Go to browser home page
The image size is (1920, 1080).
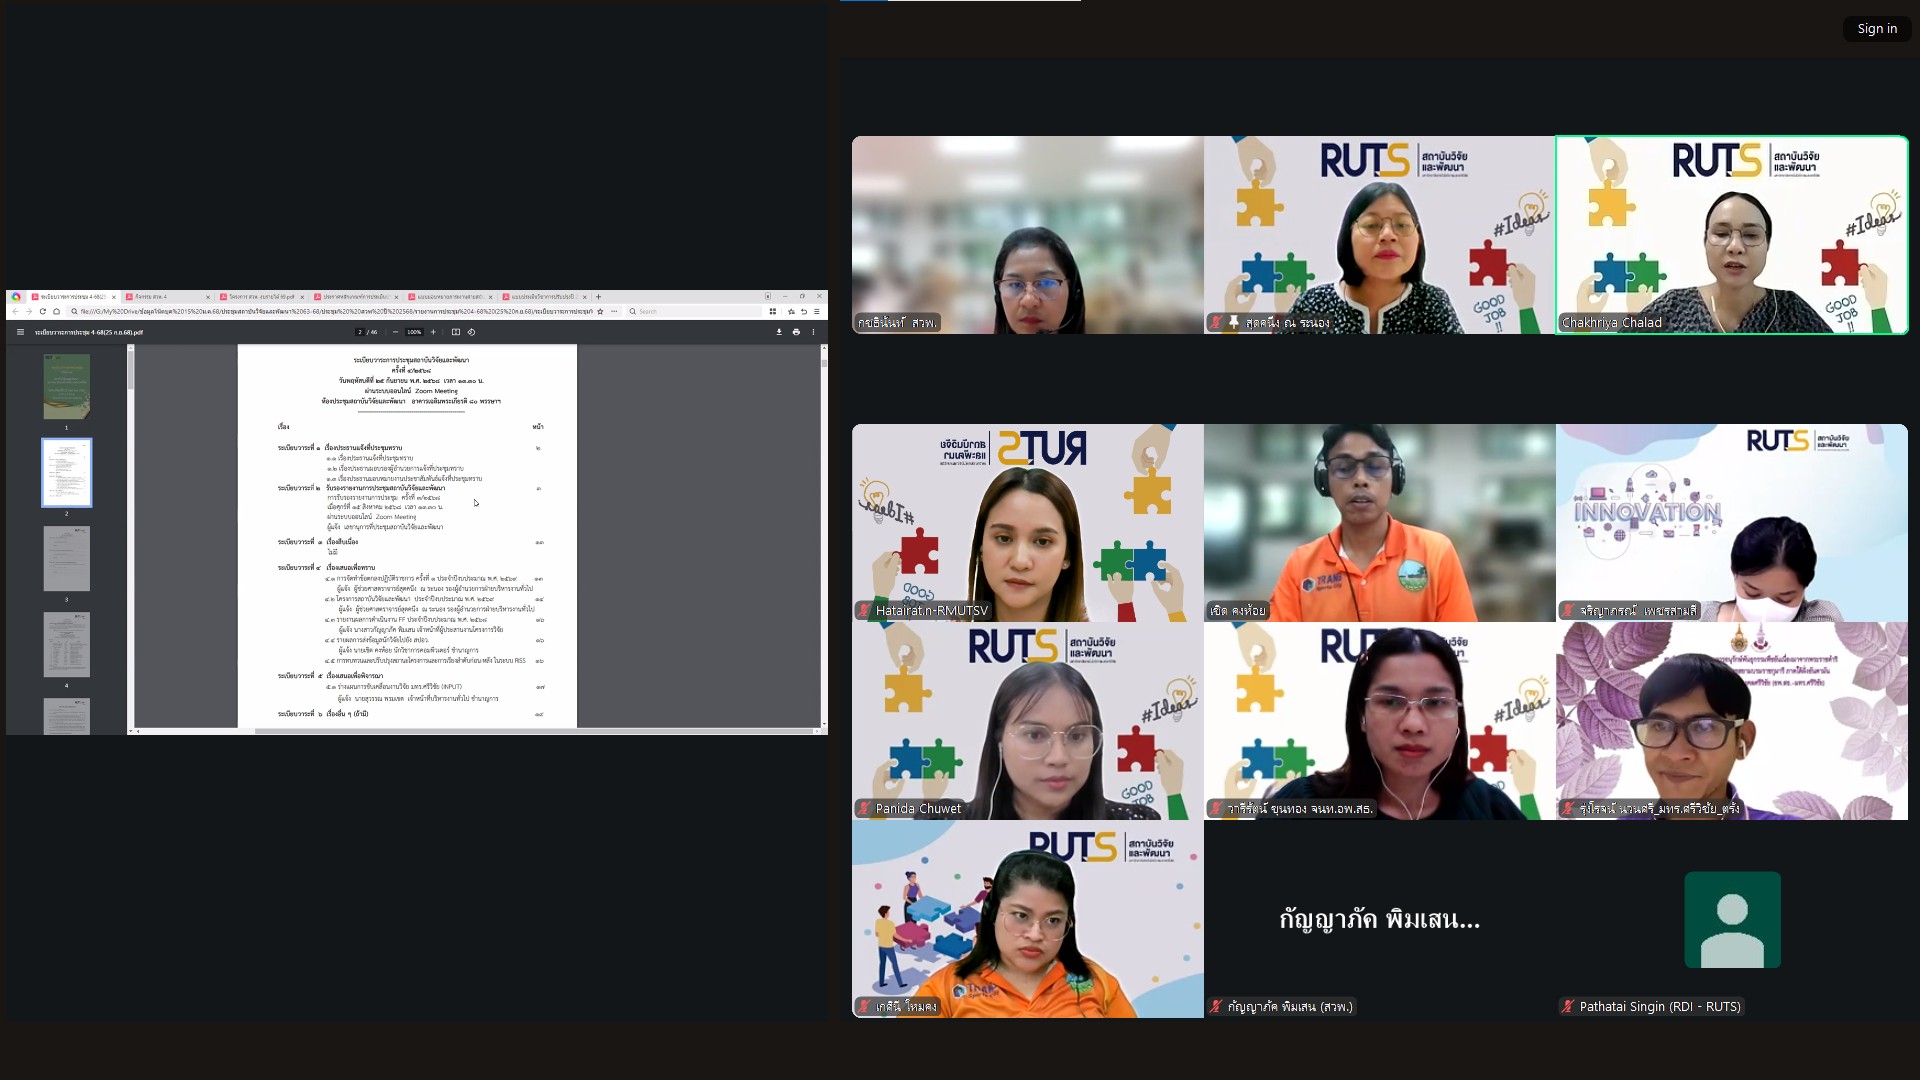(x=57, y=311)
